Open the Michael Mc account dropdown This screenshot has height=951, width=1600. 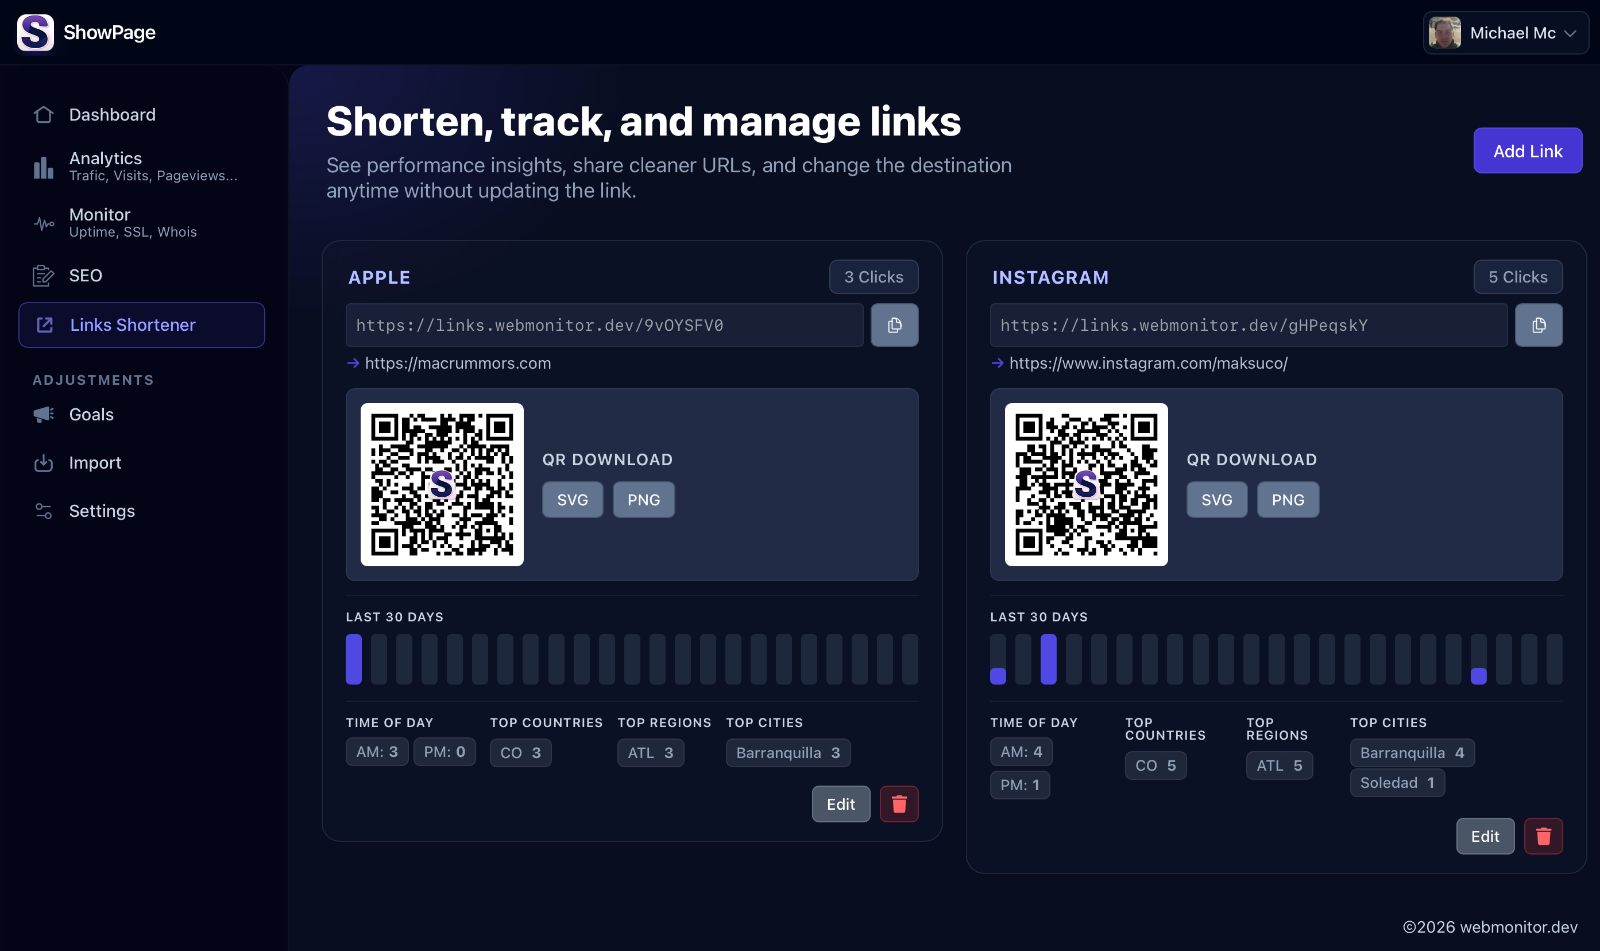1505,32
